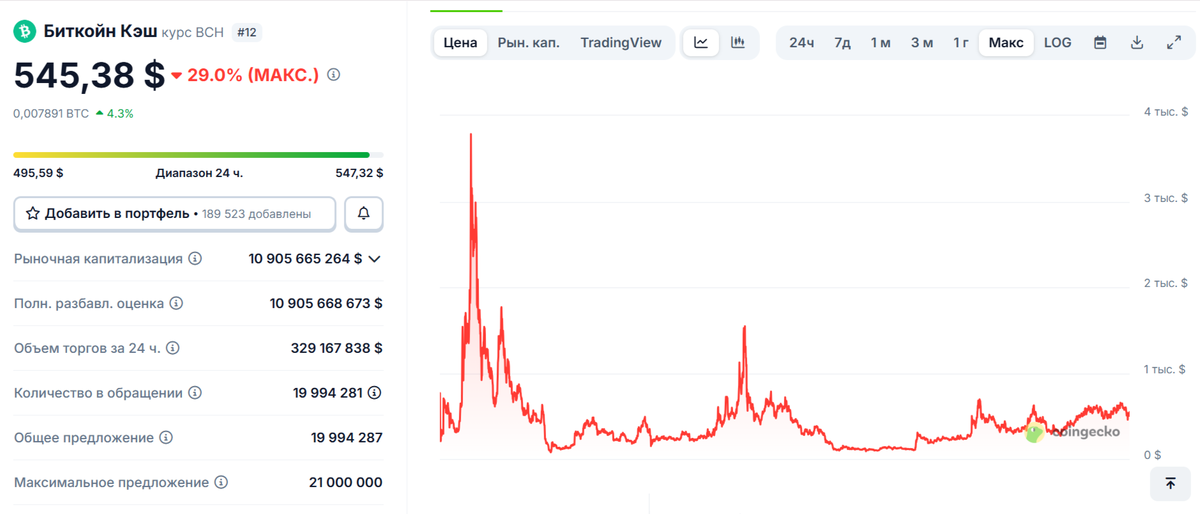
Task: Click the 4 тыс. $ axis label
Action: click(1166, 112)
